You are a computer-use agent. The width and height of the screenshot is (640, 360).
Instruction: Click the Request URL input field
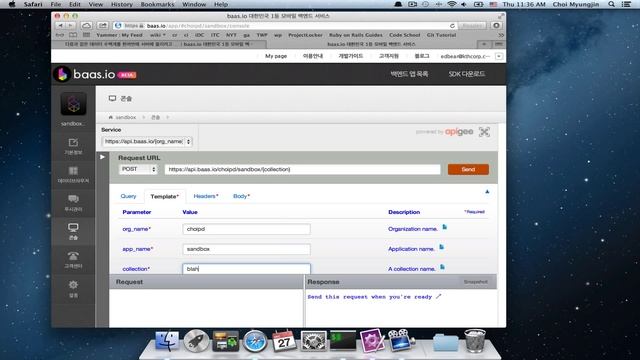click(302, 169)
